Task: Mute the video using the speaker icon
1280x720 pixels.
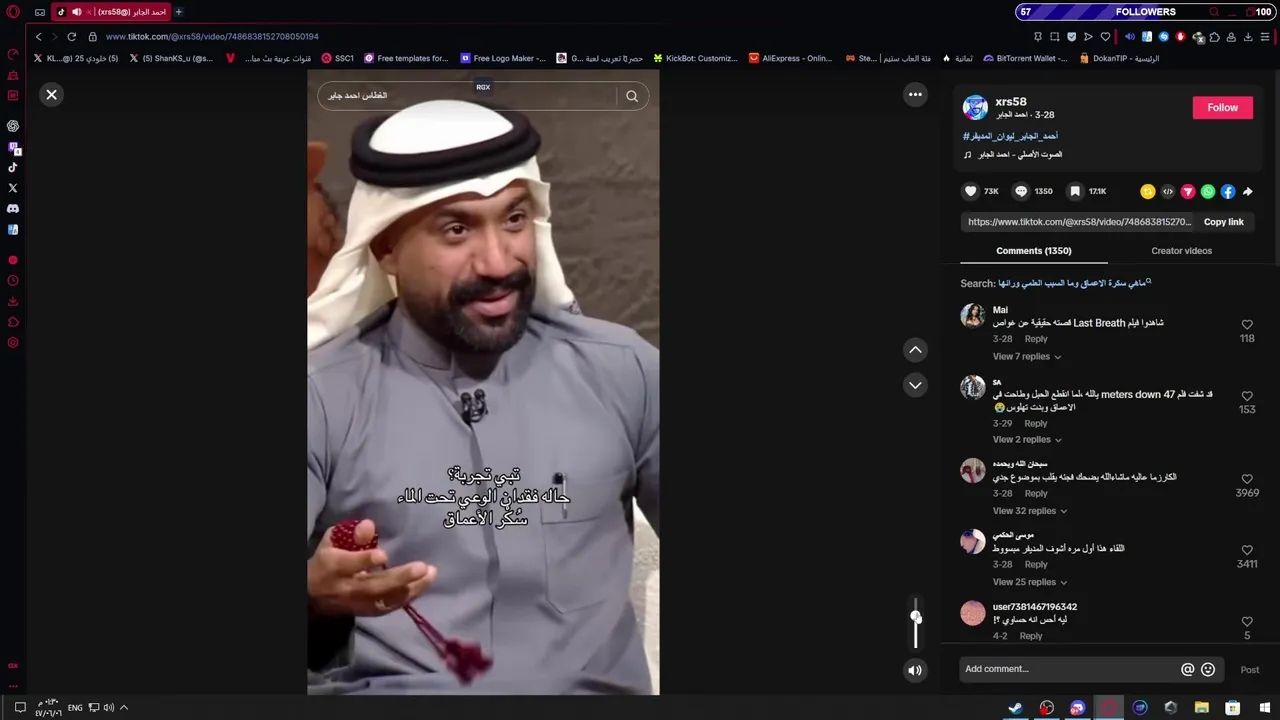Action: pyautogui.click(x=915, y=671)
